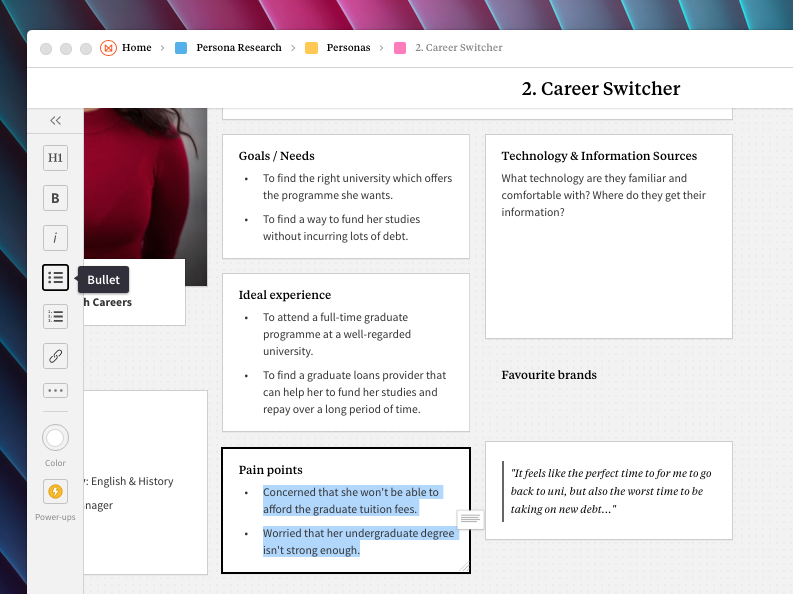The image size is (793, 594).
Task: Open Persona Research board breadcrumb
Action: click(239, 48)
